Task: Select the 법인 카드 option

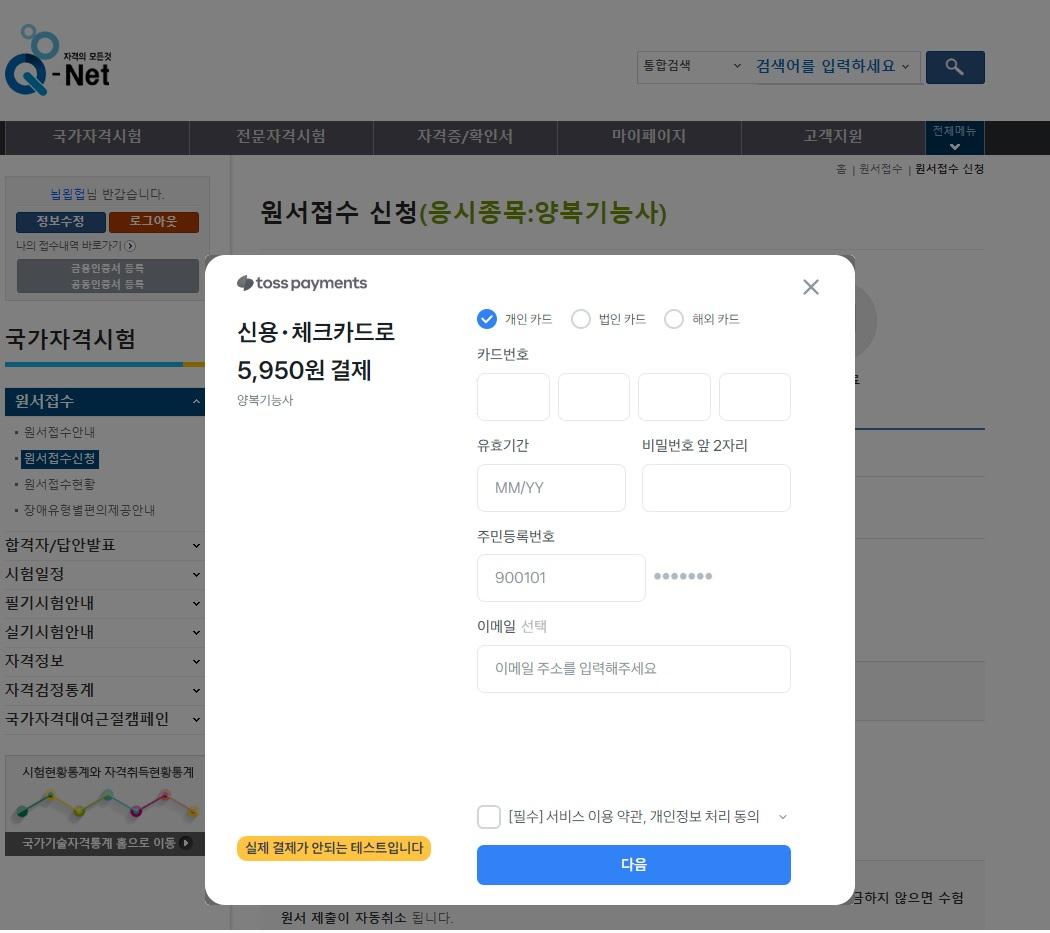Action: (x=581, y=319)
